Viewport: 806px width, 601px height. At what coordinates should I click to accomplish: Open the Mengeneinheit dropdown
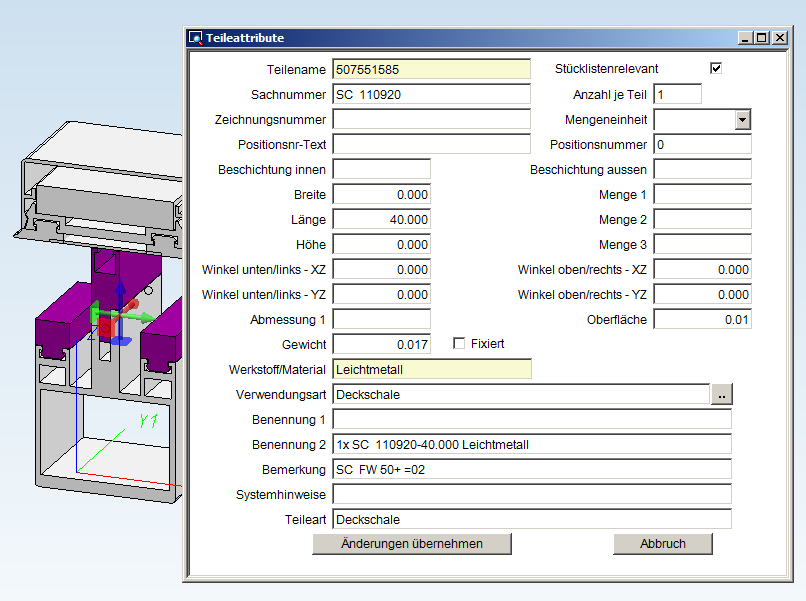(x=742, y=120)
